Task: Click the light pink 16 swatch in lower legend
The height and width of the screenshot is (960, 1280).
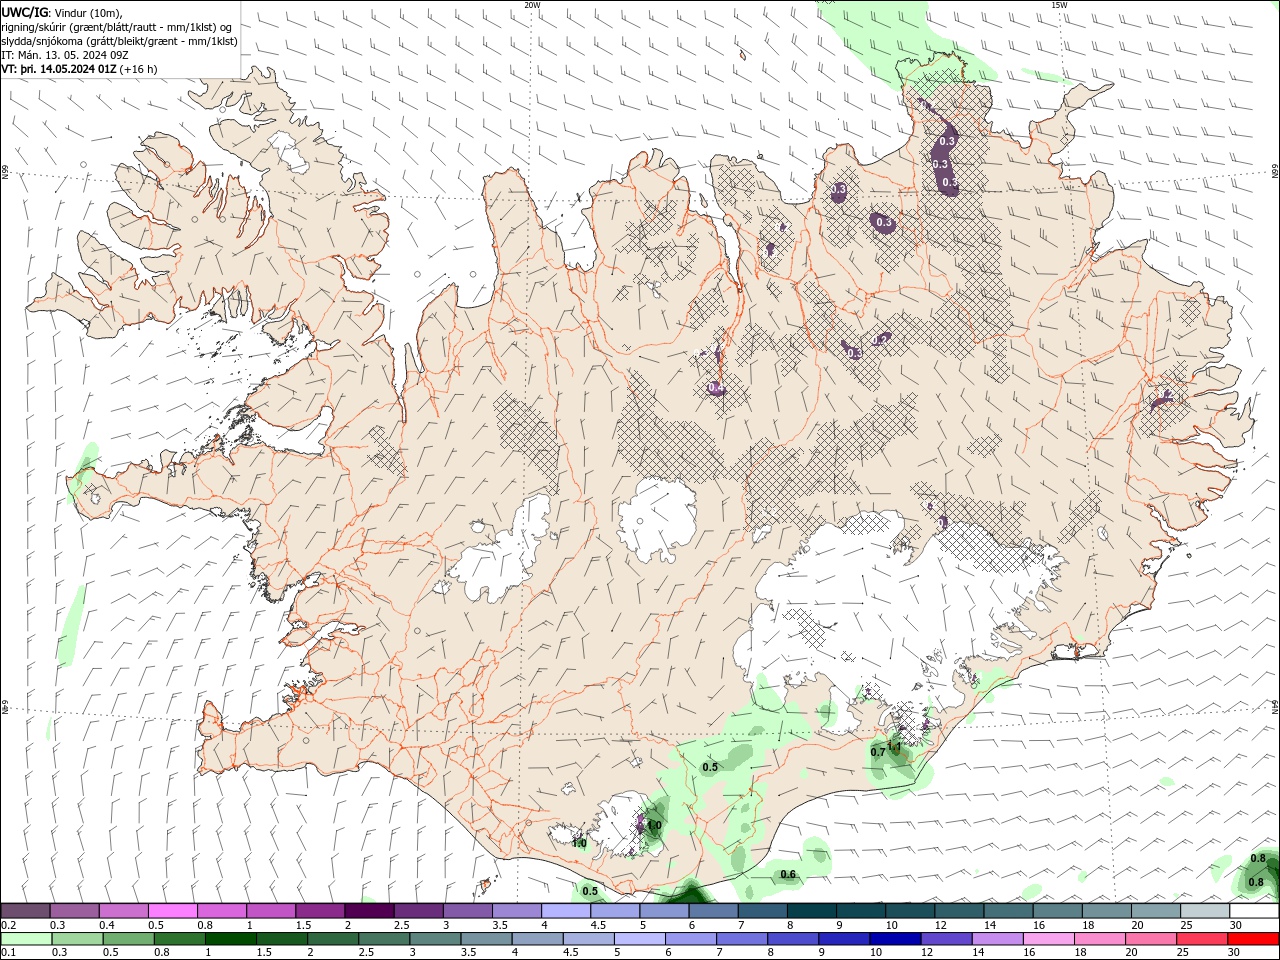Action: click(x=1047, y=939)
